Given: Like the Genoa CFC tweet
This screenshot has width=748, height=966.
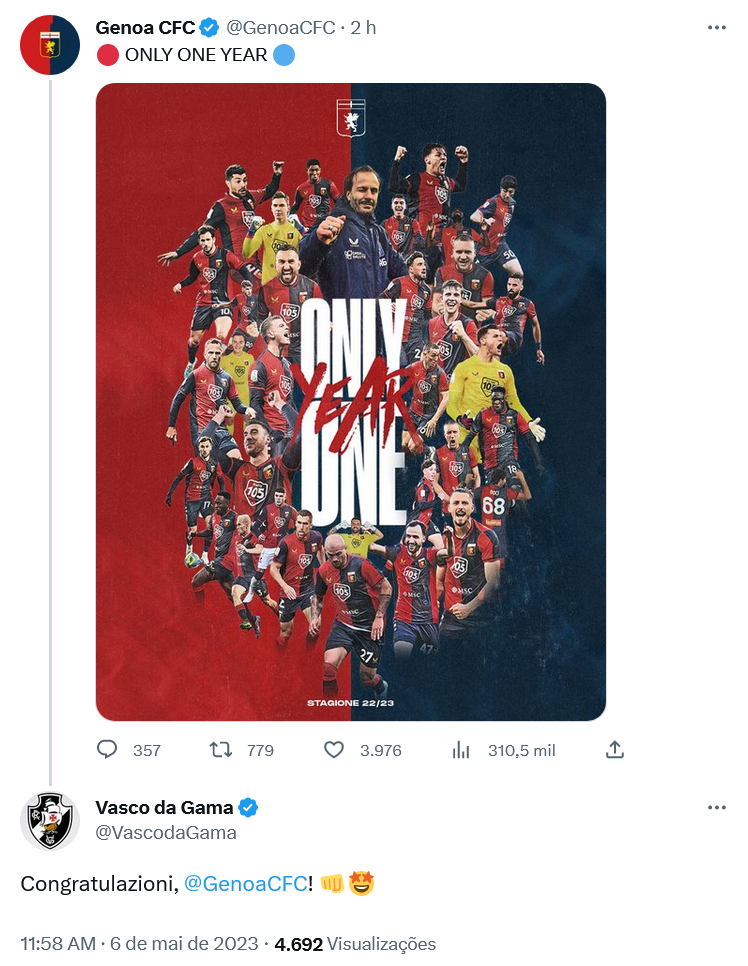Looking at the screenshot, I should tap(334, 749).
